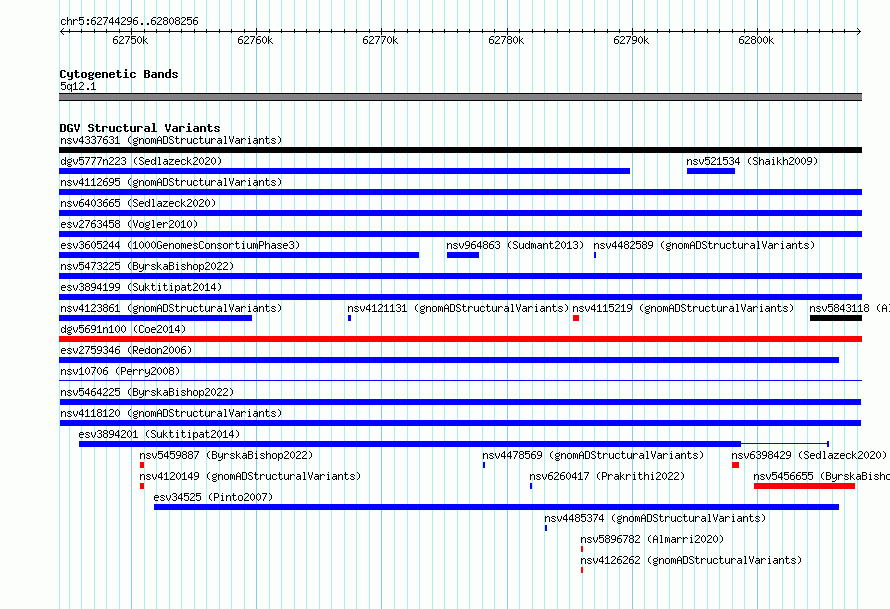Viewport: 890px width, 609px height.
Task: Click the chr5:62744296..62808256 coordinate text
Action: pos(129,21)
